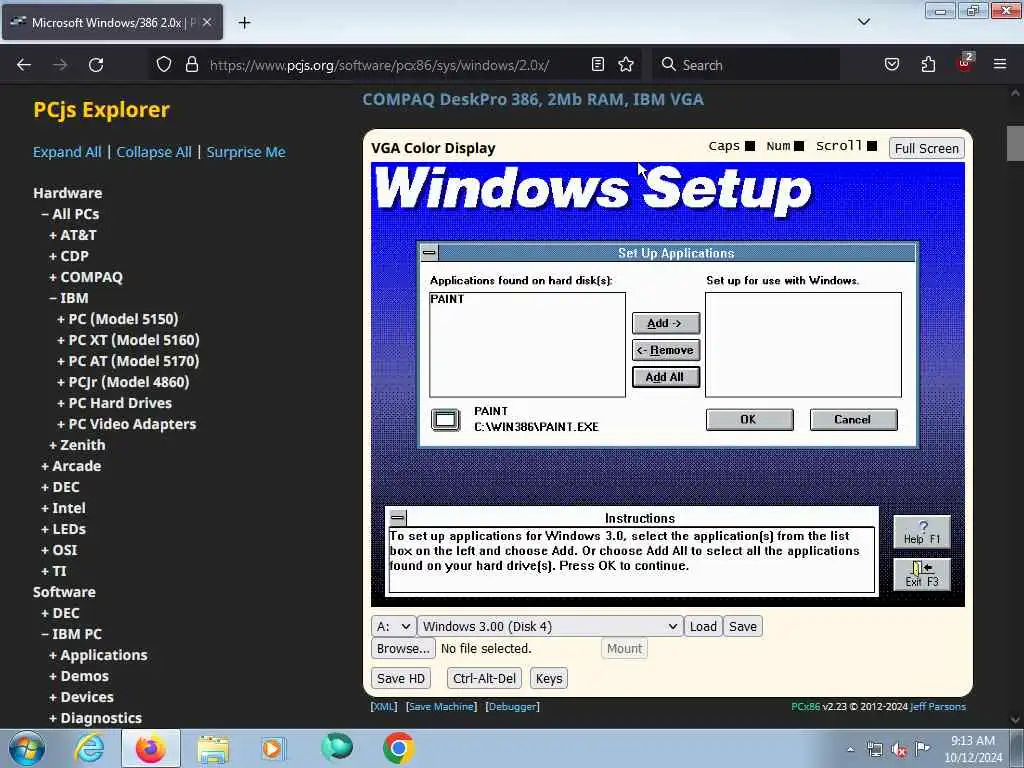Viewport: 1024px width, 768px height.
Task: Click the red extension badge icon
Action: (965, 63)
